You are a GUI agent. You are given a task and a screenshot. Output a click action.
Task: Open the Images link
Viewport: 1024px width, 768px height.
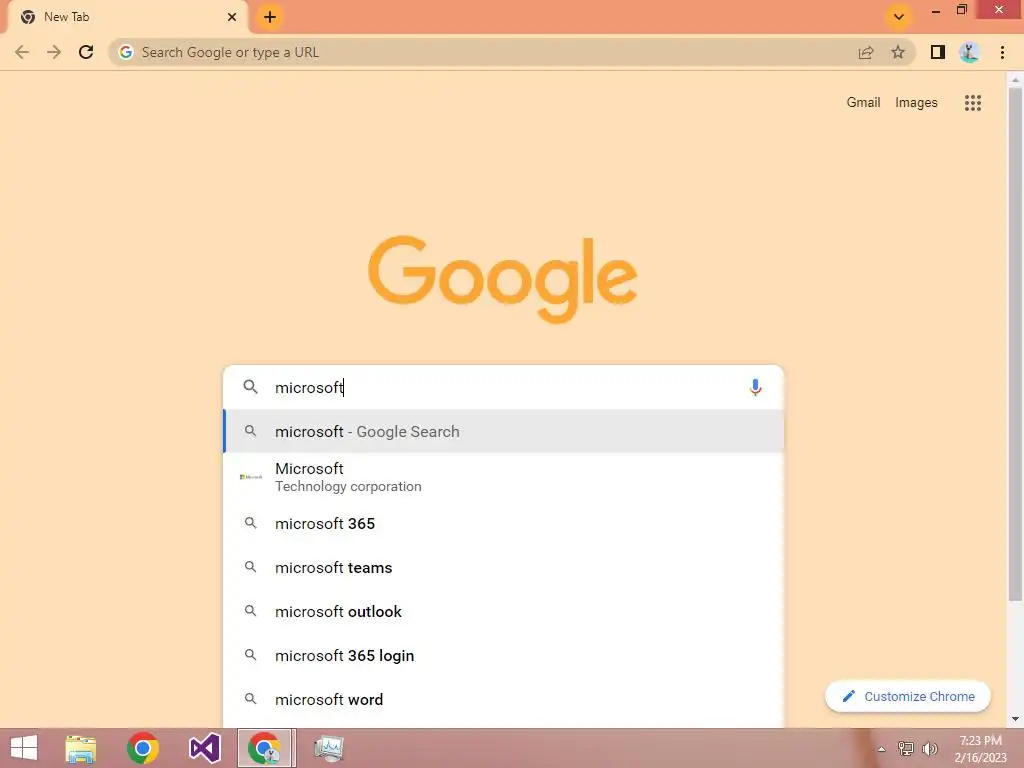pos(916,103)
